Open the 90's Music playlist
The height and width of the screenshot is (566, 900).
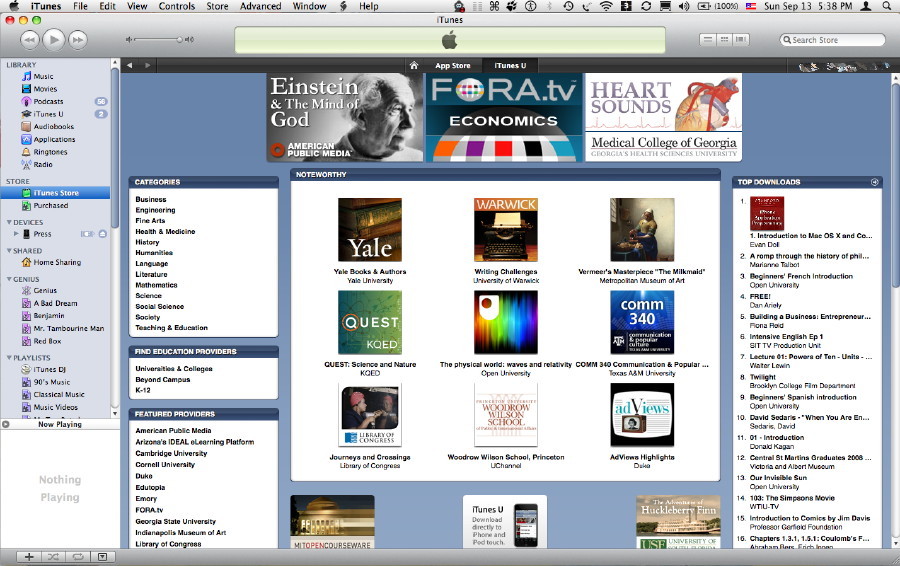(52, 382)
